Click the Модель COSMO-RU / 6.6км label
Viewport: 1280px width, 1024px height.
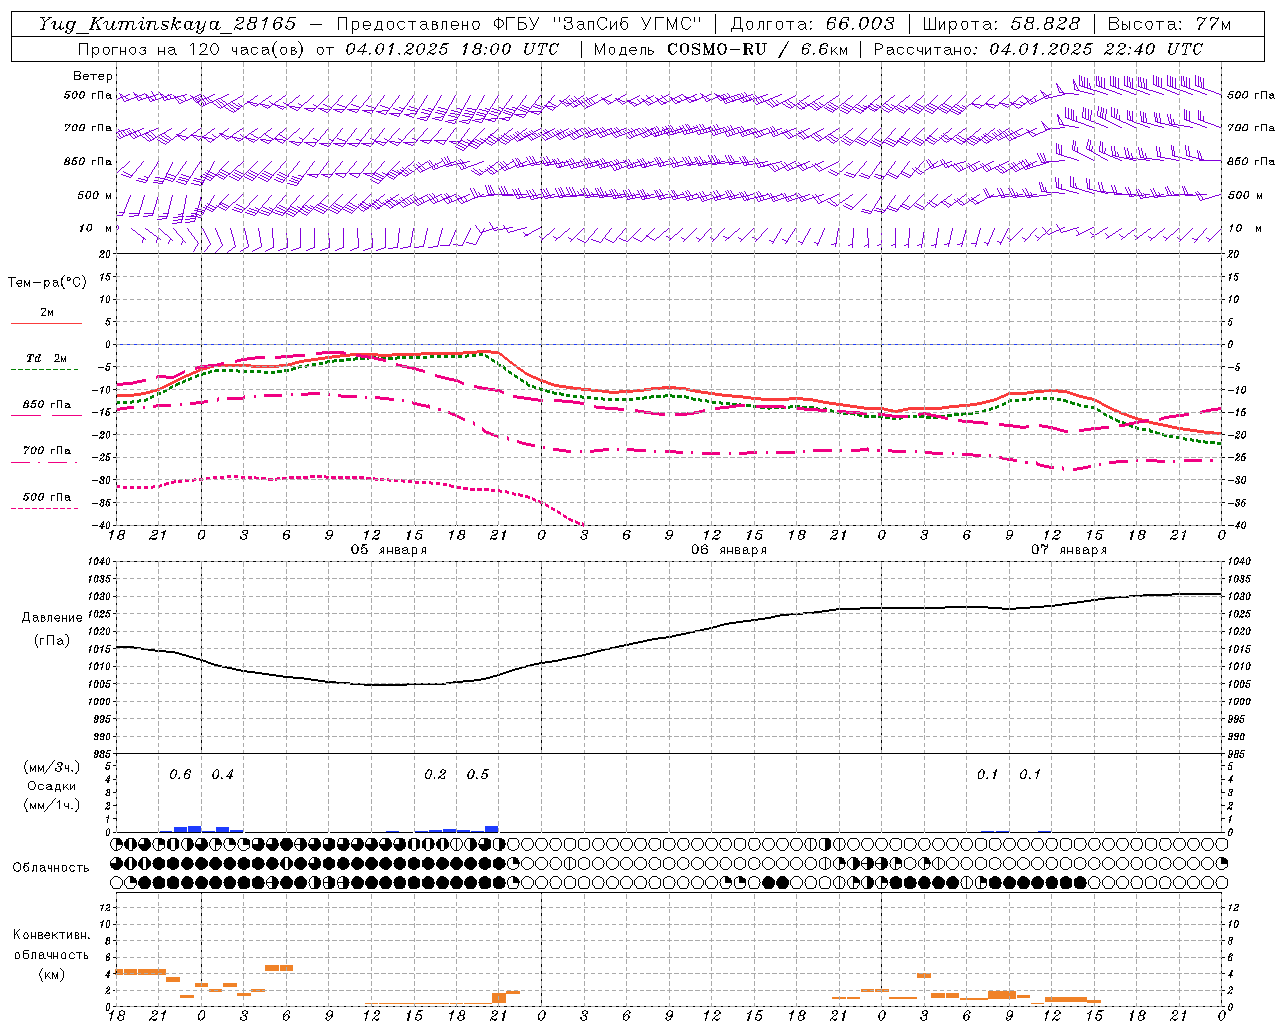tap(720, 49)
